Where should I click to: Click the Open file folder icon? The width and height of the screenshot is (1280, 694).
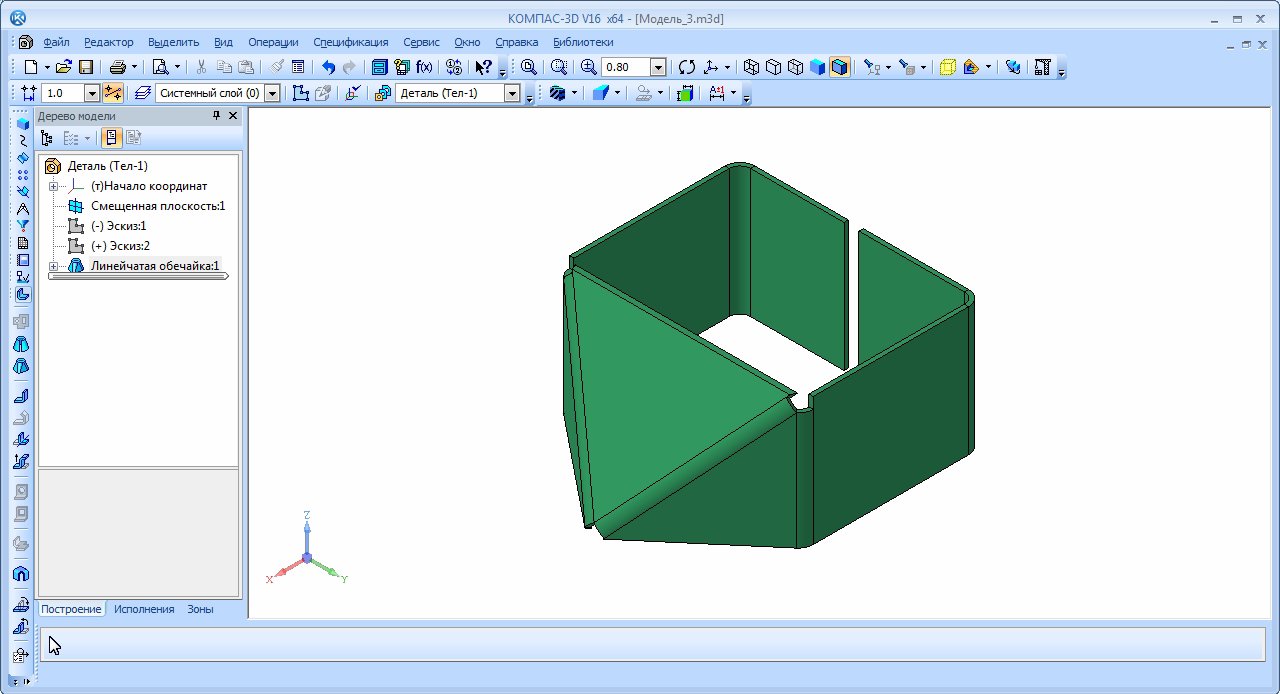click(64, 67)
